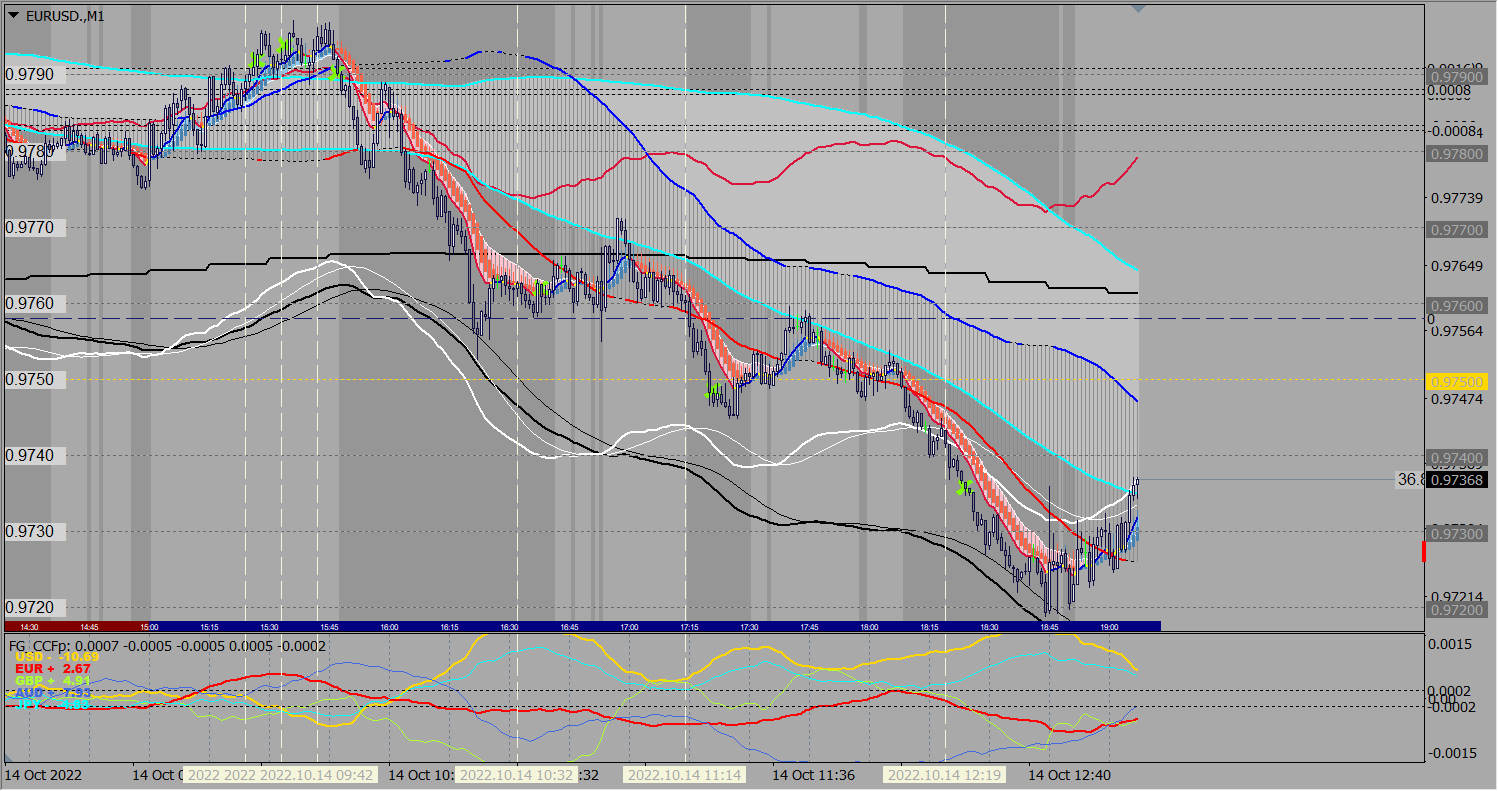Click the "18:15" session time label
The width and height of the screenshot is (1498, 791).
929,627
